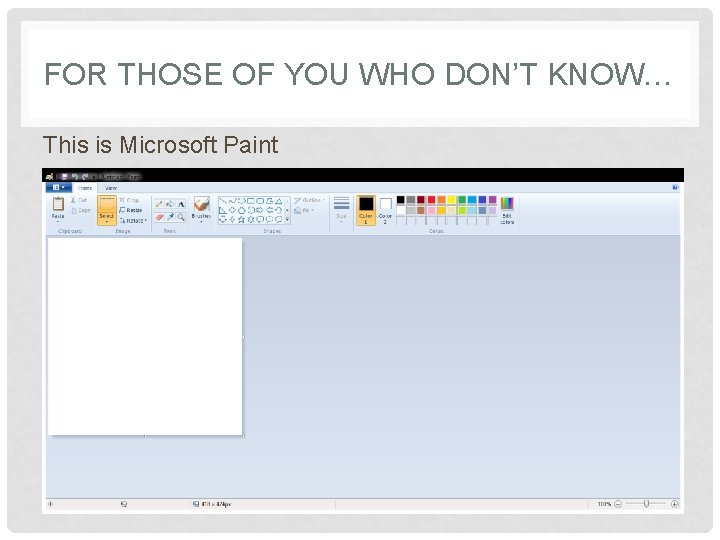The height and width of the screenshot is (540, 720).
Task: Click the Crop command
Action: 129,200
